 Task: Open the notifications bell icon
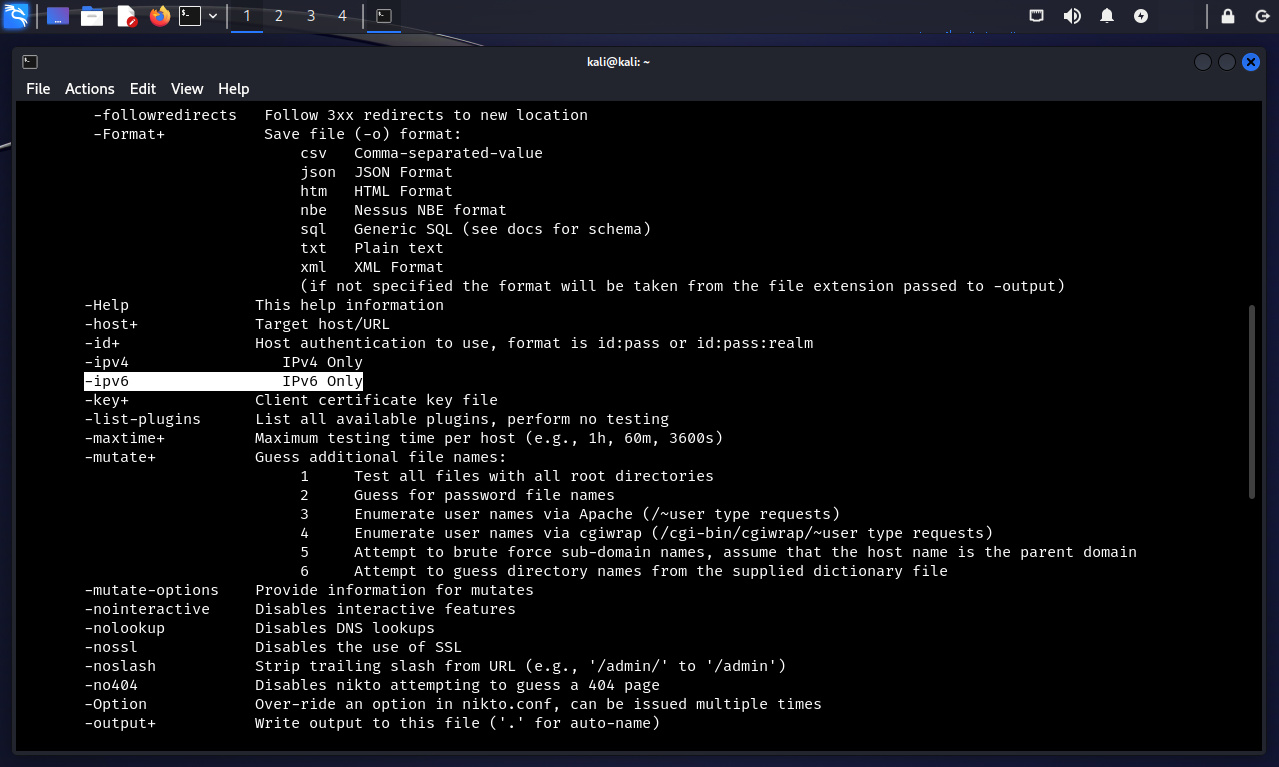(x=1107, y=16)
